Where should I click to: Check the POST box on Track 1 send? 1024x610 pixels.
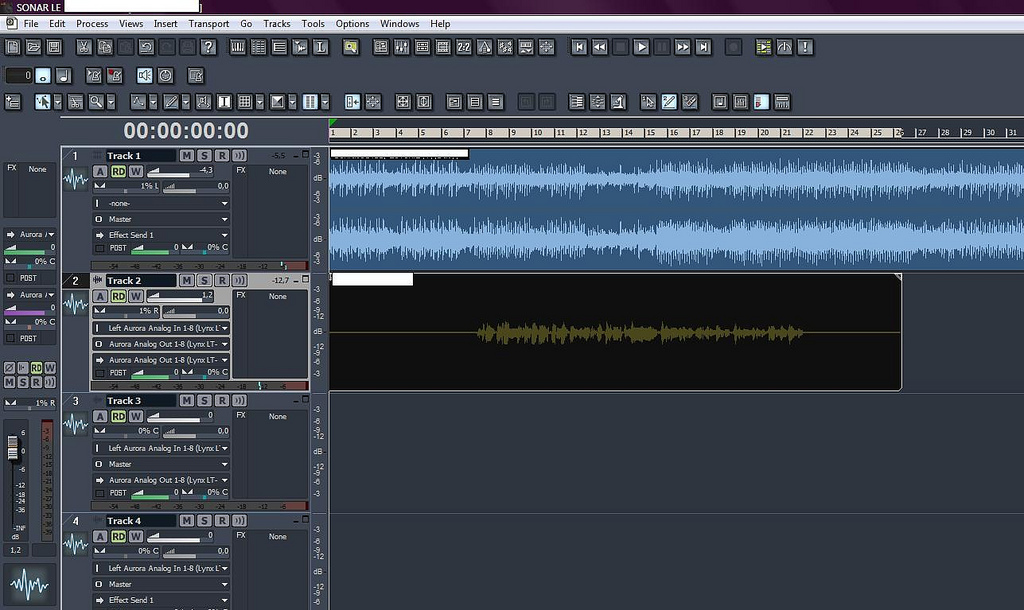(x=100, y=248)
